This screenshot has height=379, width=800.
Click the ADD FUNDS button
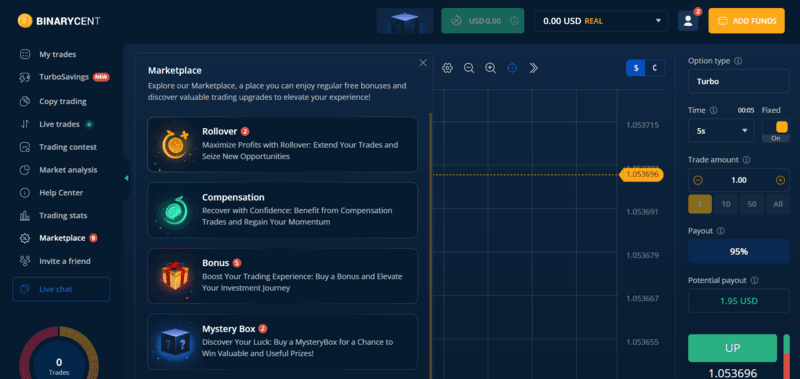click(x=746, y=21)
